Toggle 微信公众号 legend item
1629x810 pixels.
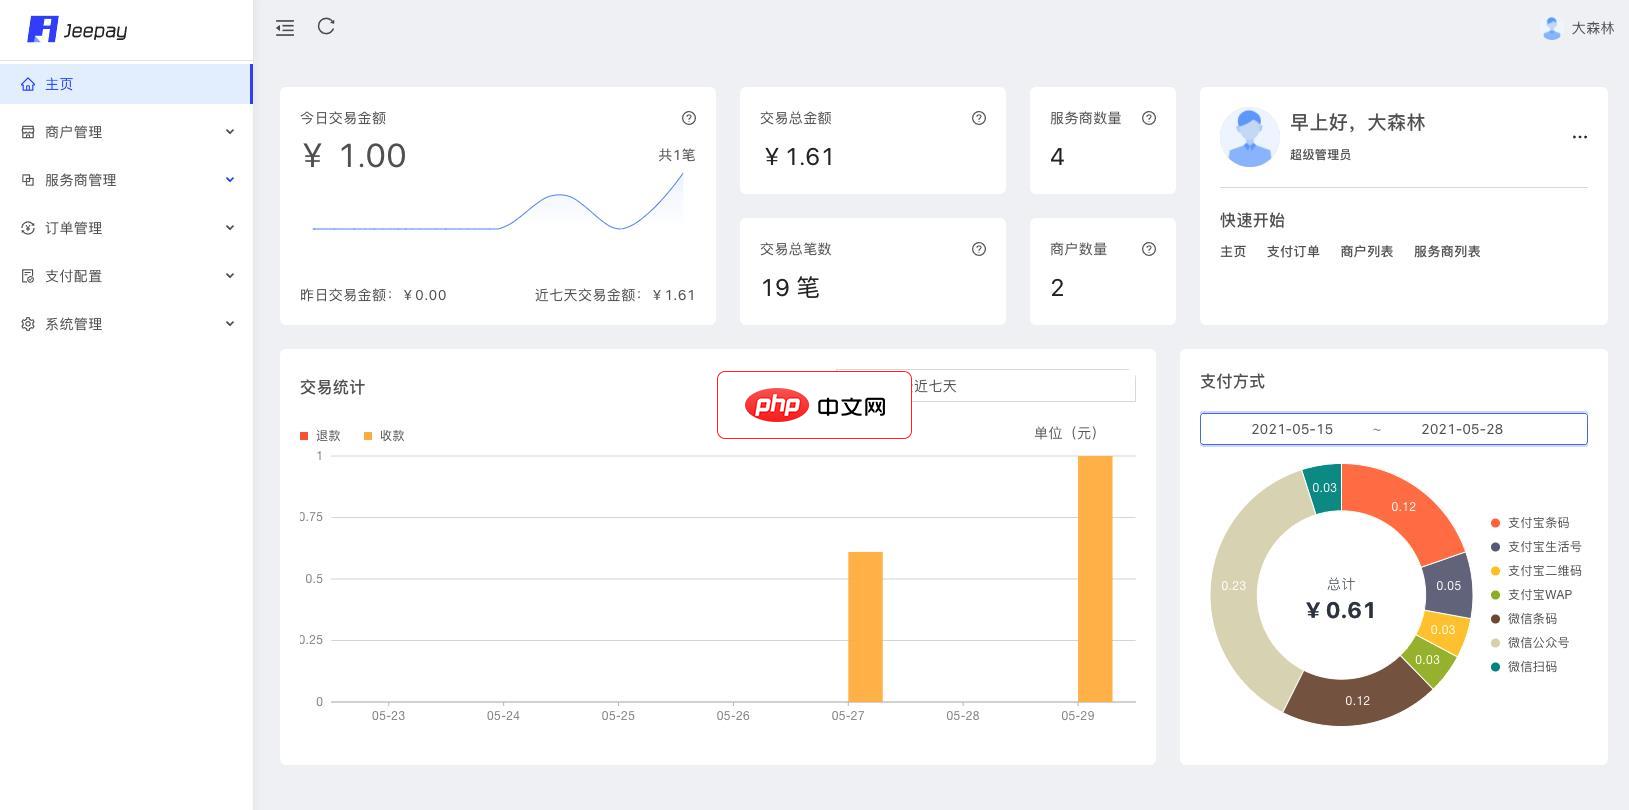(1530, 643)
